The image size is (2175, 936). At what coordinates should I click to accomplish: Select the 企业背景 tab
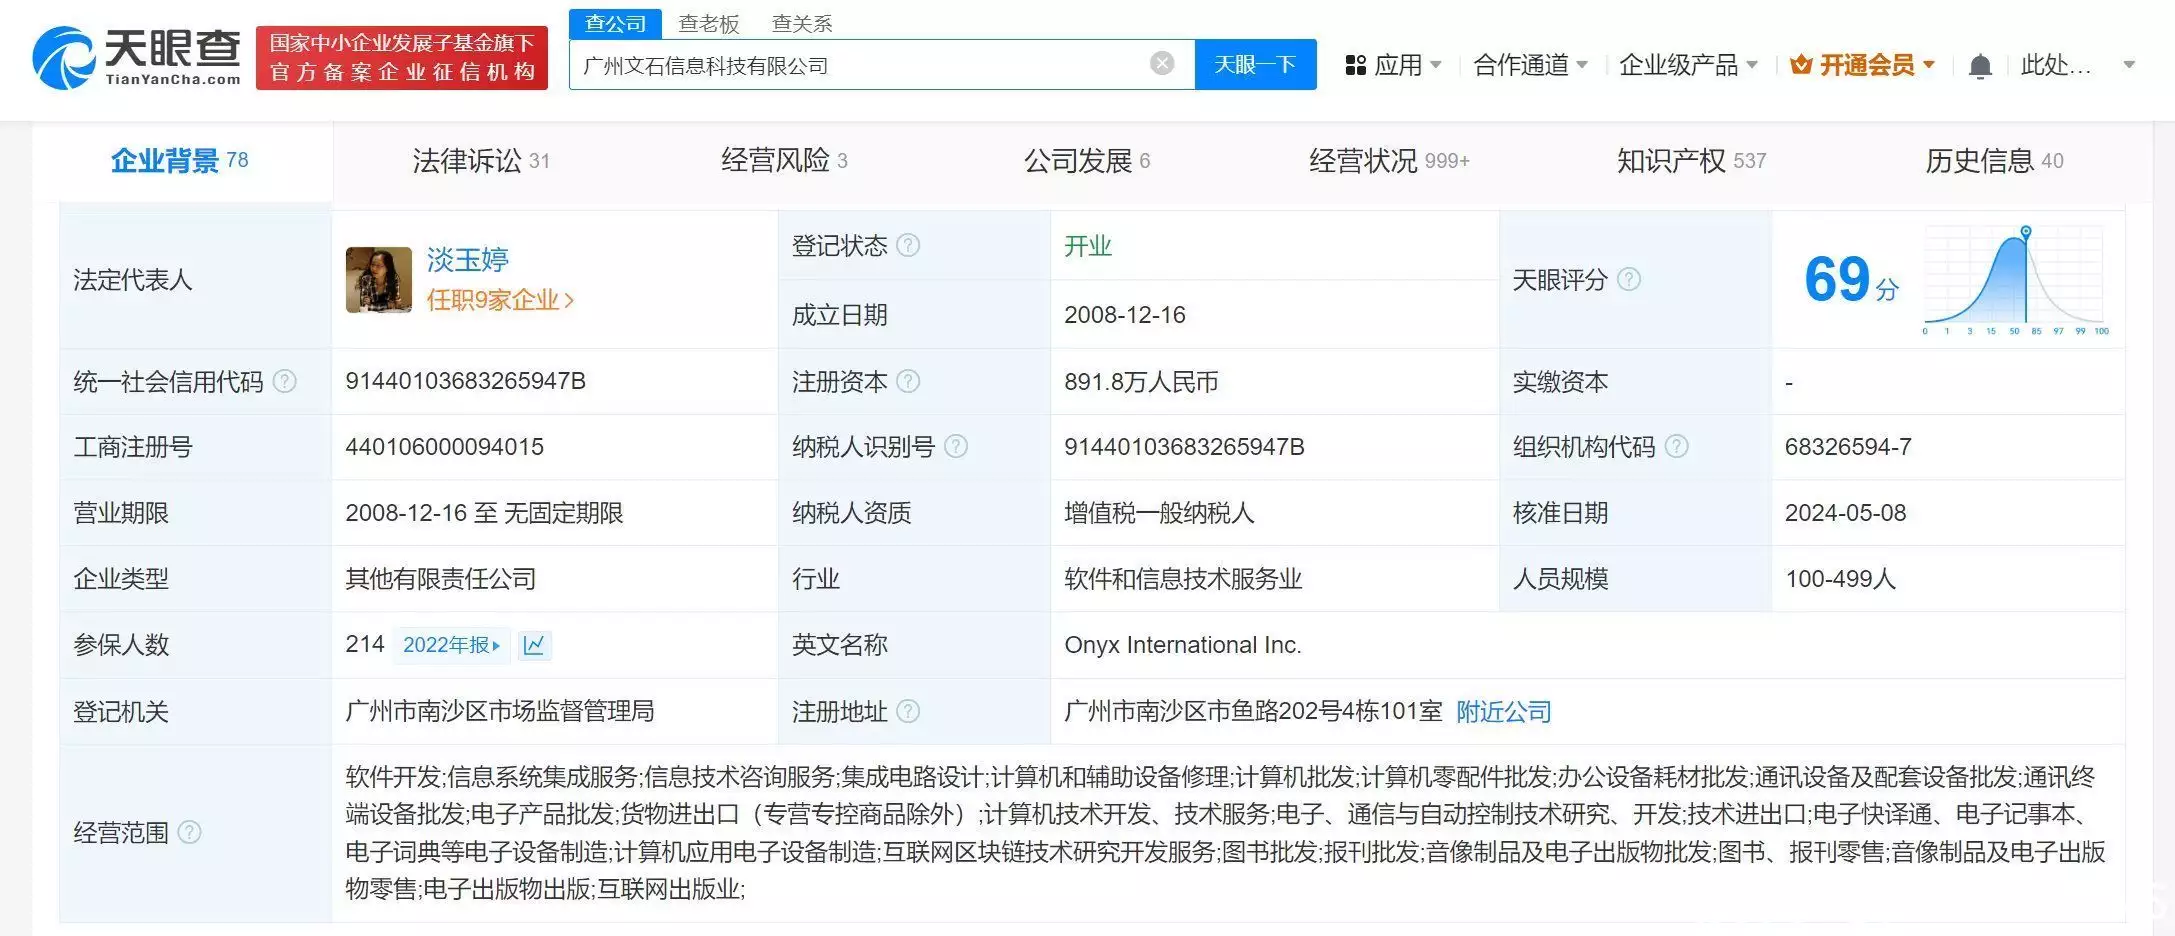(x=180, y=160)
